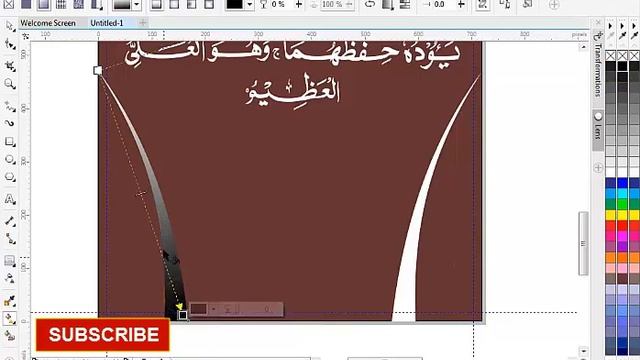Select the Pick tool

click(x=10, y=27)
